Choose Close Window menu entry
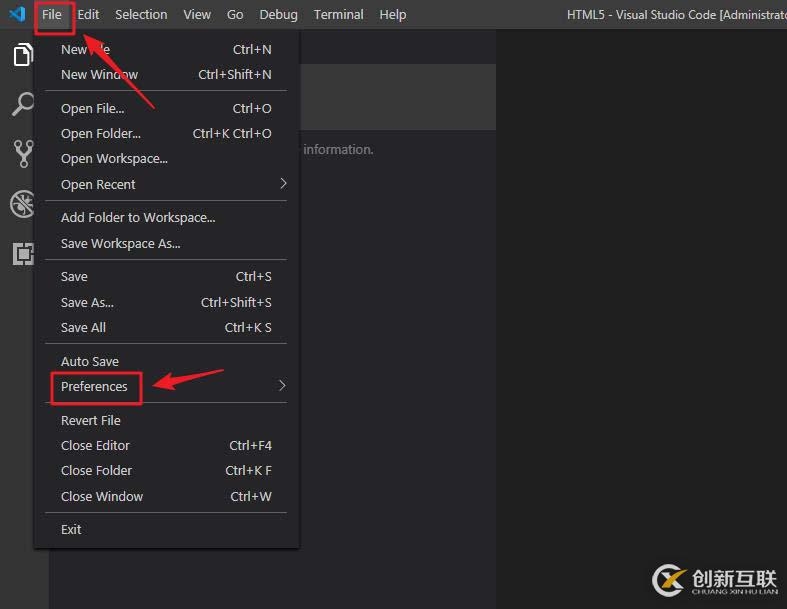Image resolution: width=787 pixels, height=609 pixels. 166,497
